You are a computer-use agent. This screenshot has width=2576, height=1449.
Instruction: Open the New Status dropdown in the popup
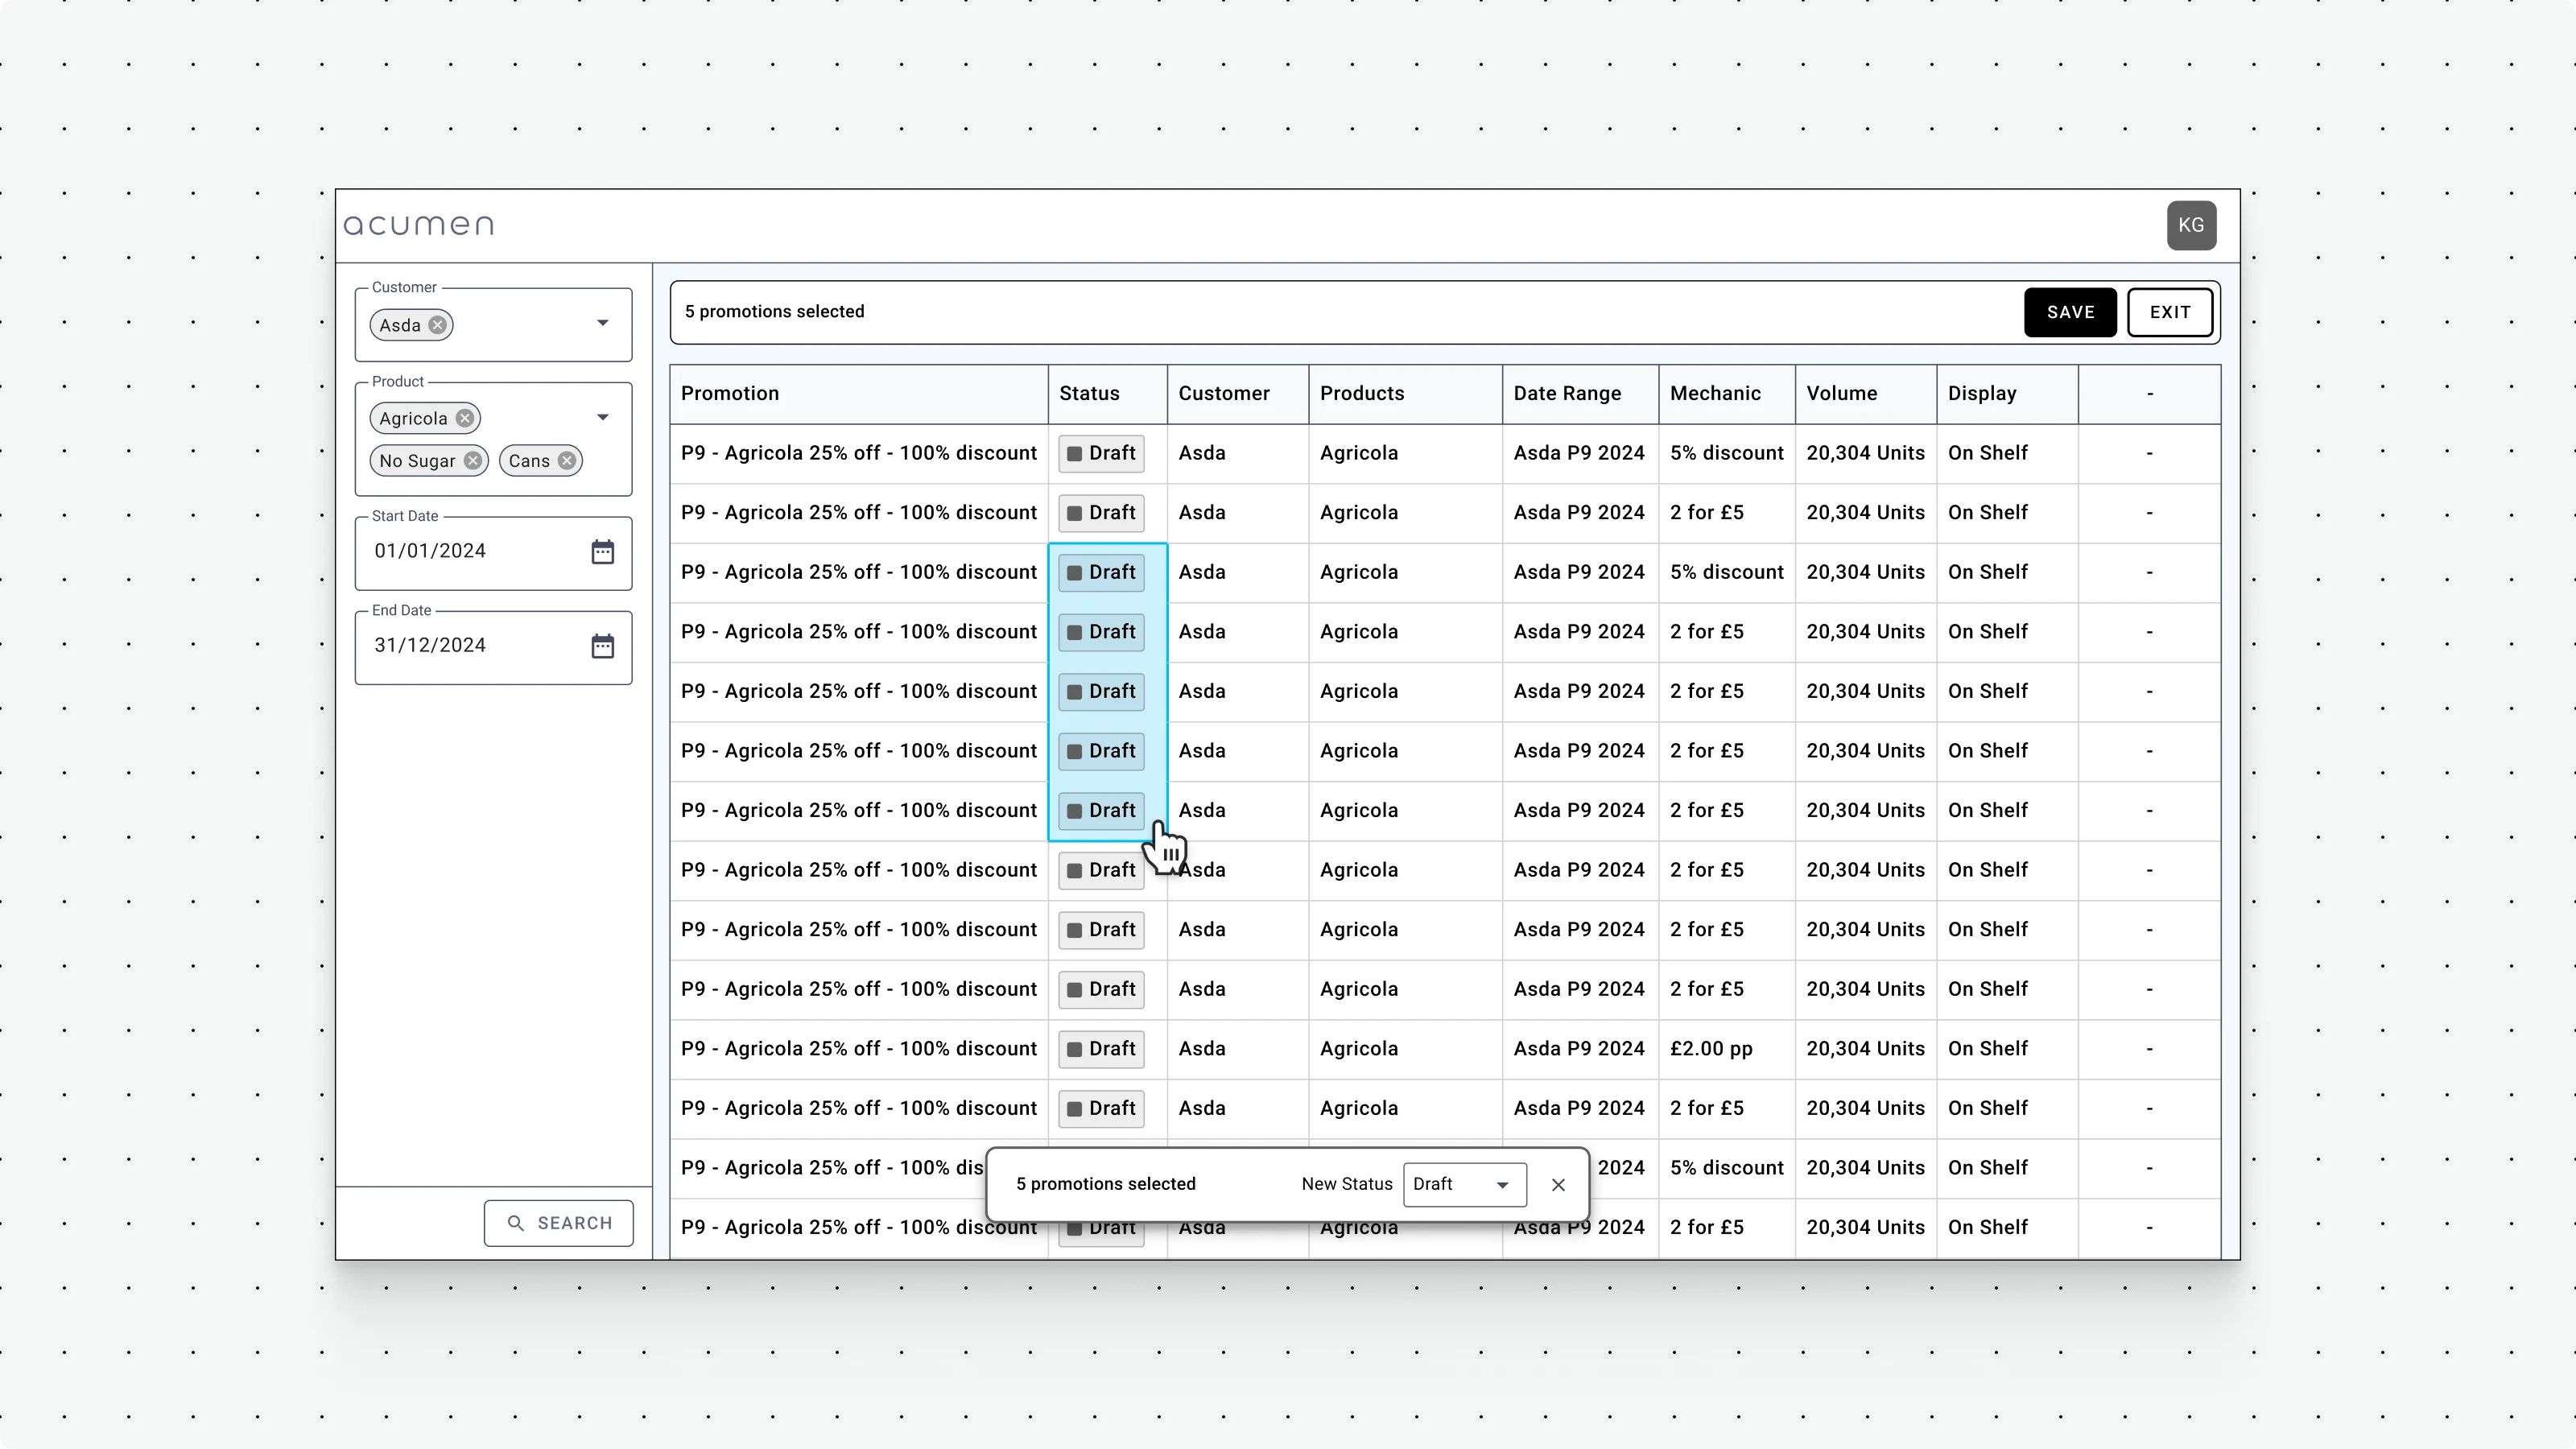1463,1184
